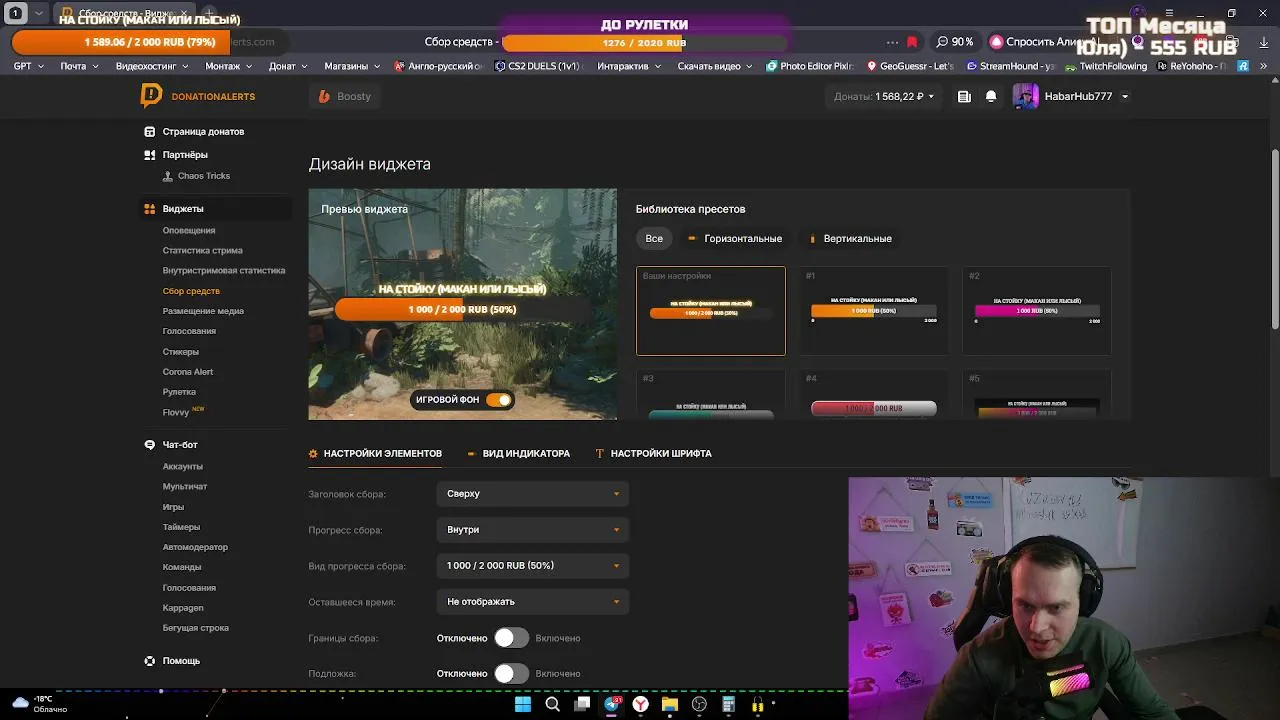Switch to Настройки элементов tab
This screenshot has width=1280, height=720.
click(x=375, y=454)
